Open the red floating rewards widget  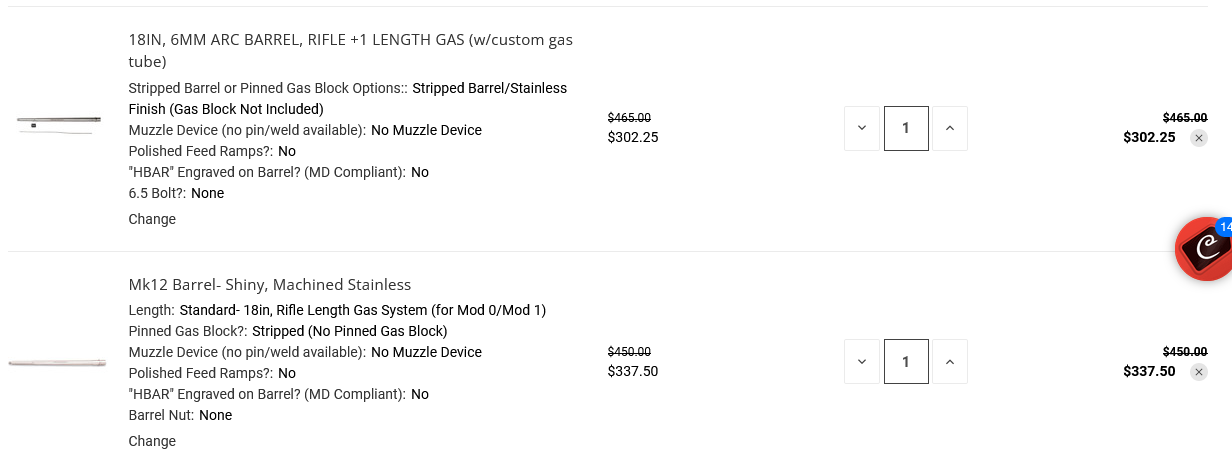pos(1205,250)
